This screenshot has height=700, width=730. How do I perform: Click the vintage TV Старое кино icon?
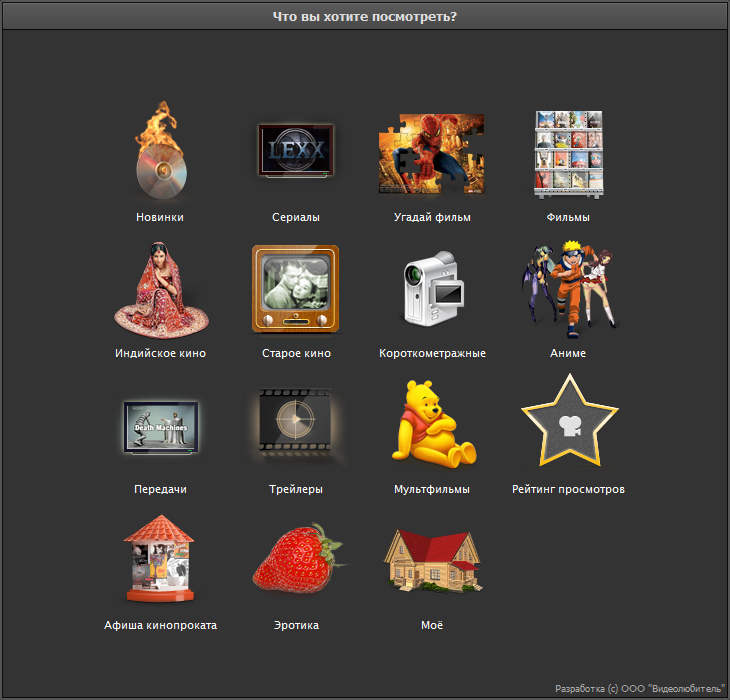point(296,289)
